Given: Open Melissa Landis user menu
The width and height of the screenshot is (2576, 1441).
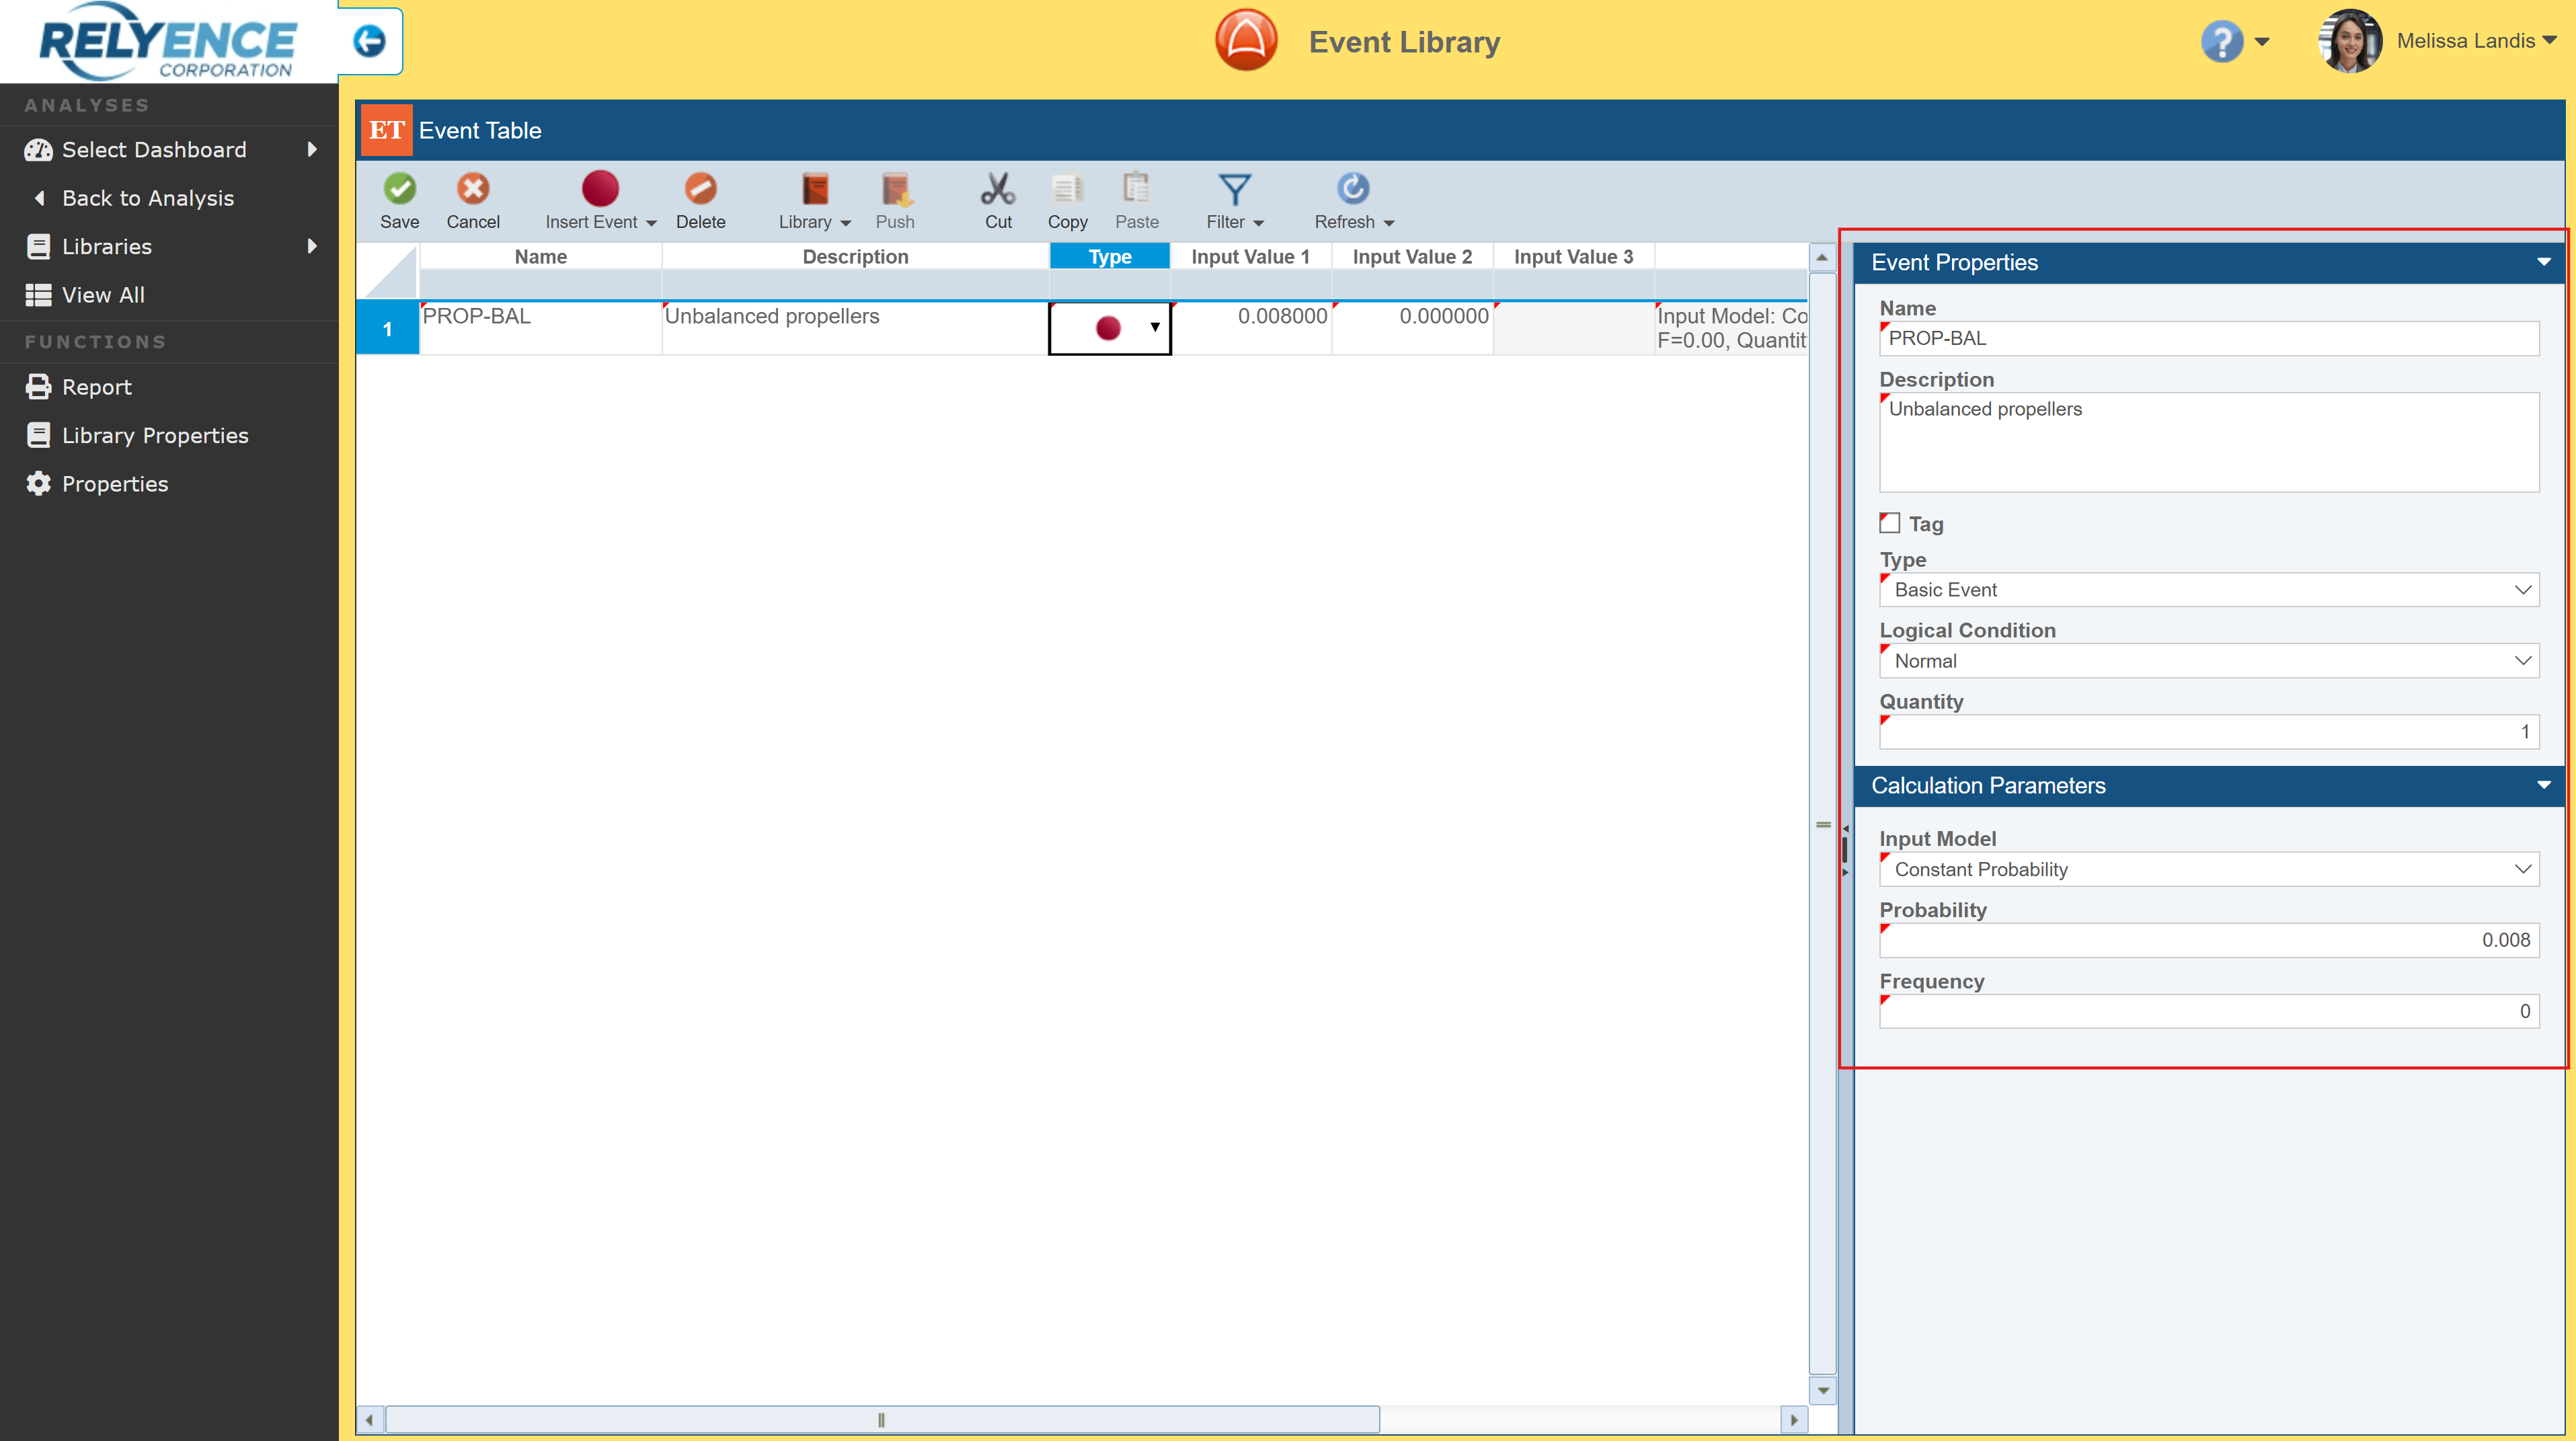Looking at the screenshot, I should click(x=2476, y=41).
